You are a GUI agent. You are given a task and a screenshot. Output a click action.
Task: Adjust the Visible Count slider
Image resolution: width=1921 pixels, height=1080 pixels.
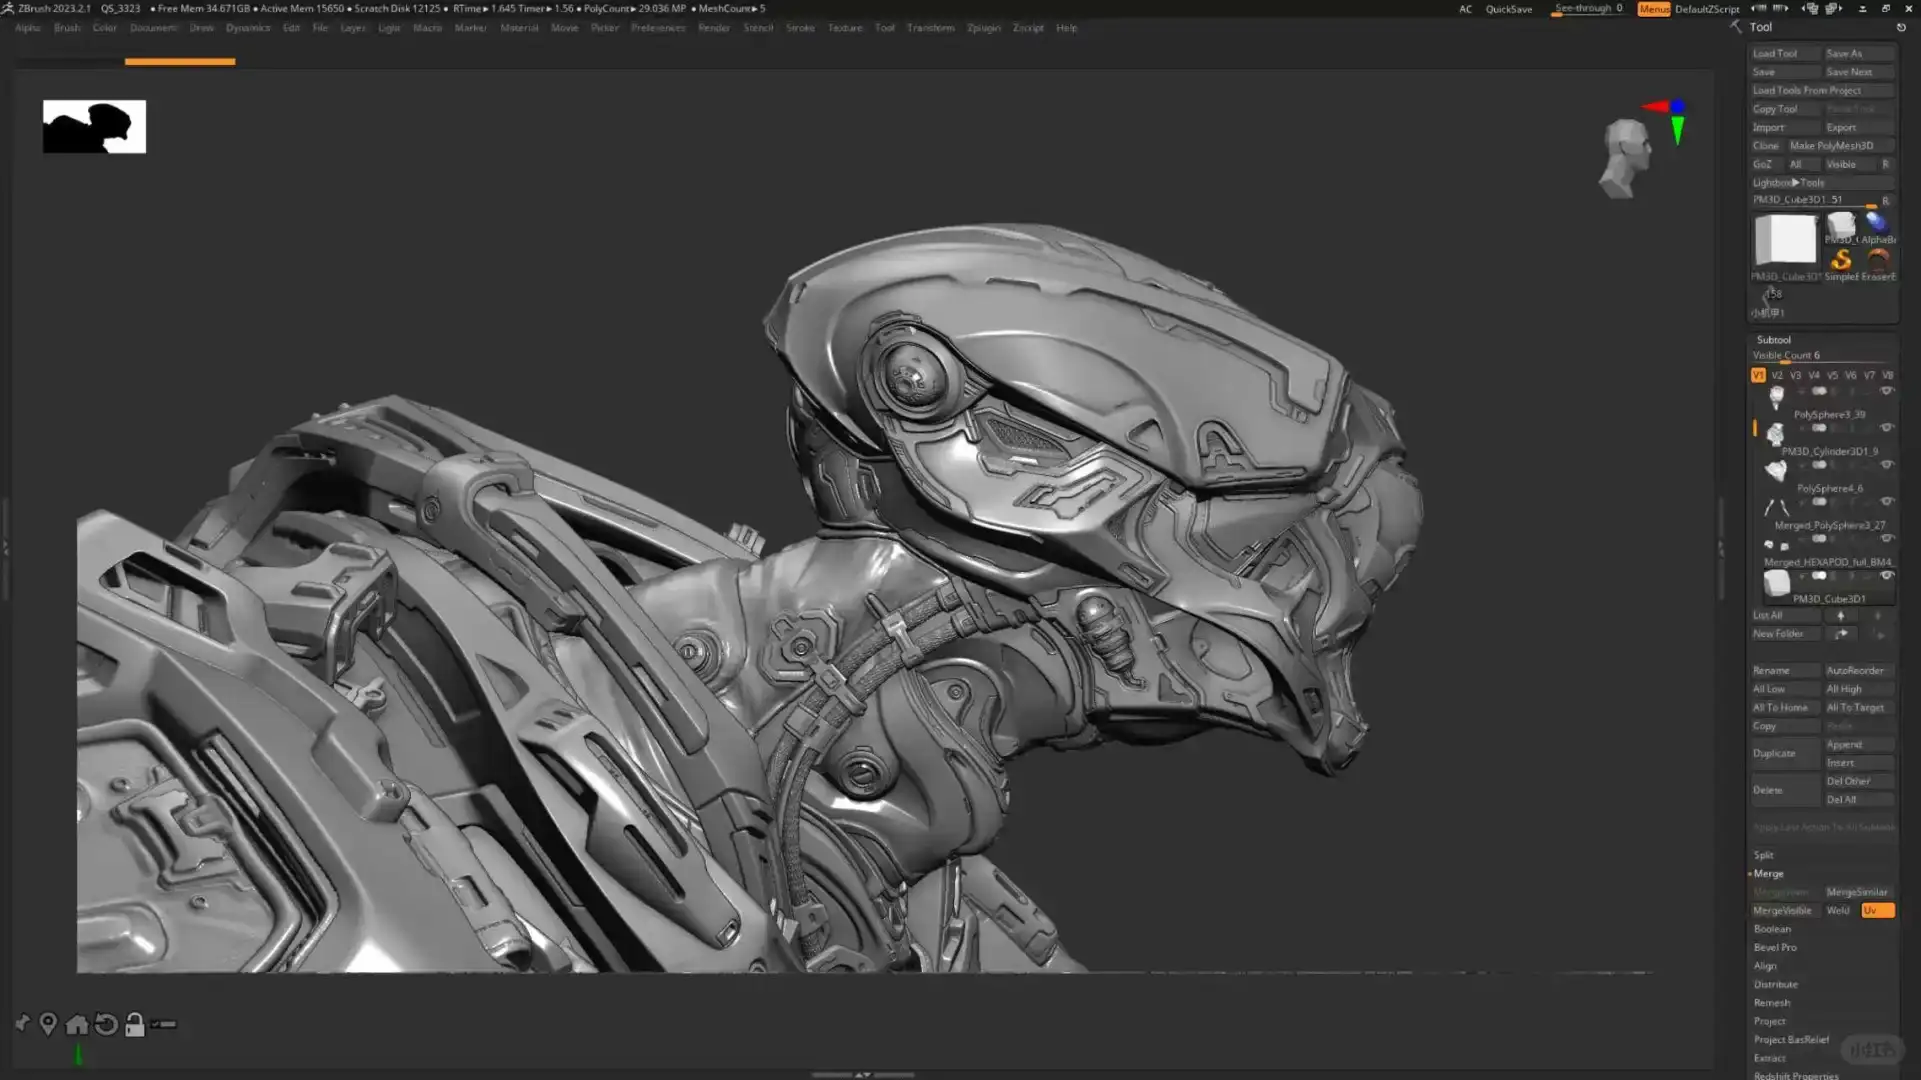coord(1800,356)
